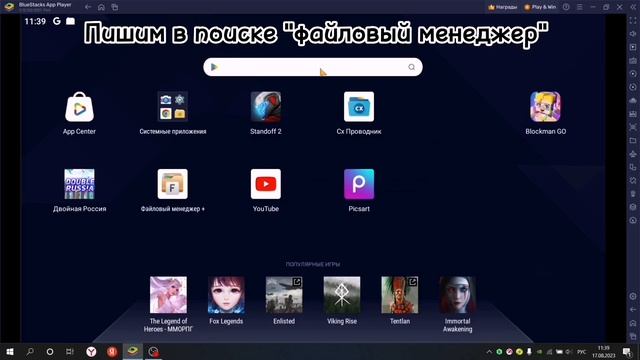640x360 pixels.
Task: Open settings gear in BlueStacks sidebar
Action: [633, 296]
